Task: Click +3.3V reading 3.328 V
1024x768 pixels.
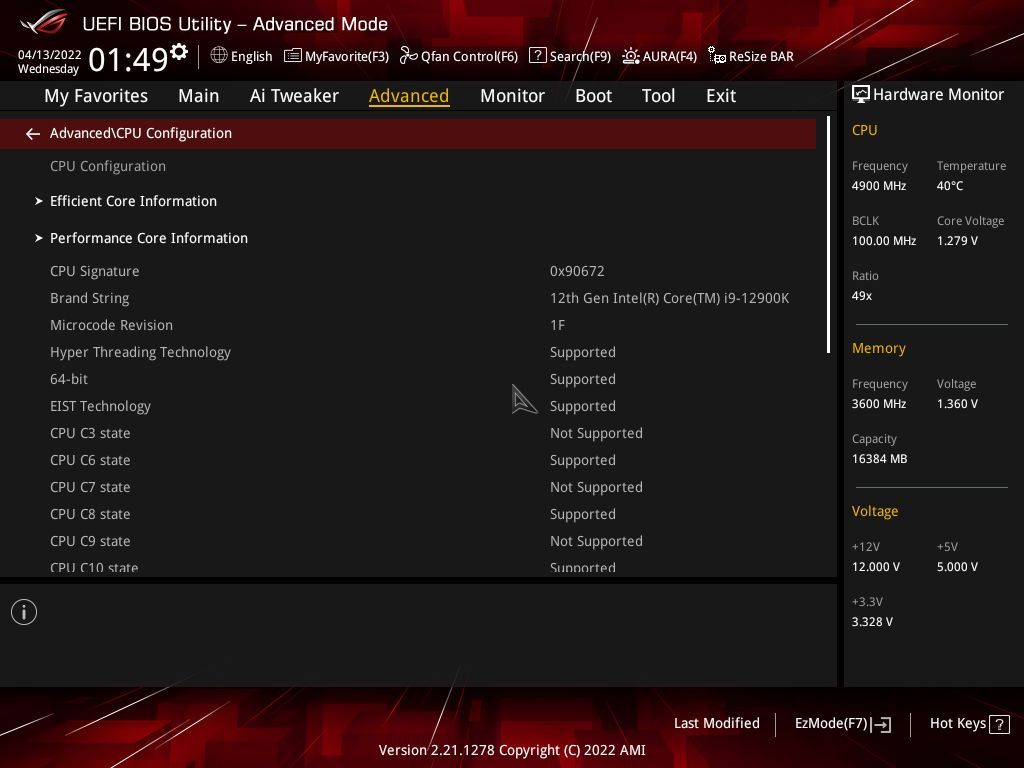Action: pyautogui.click(x=872, y=622)
